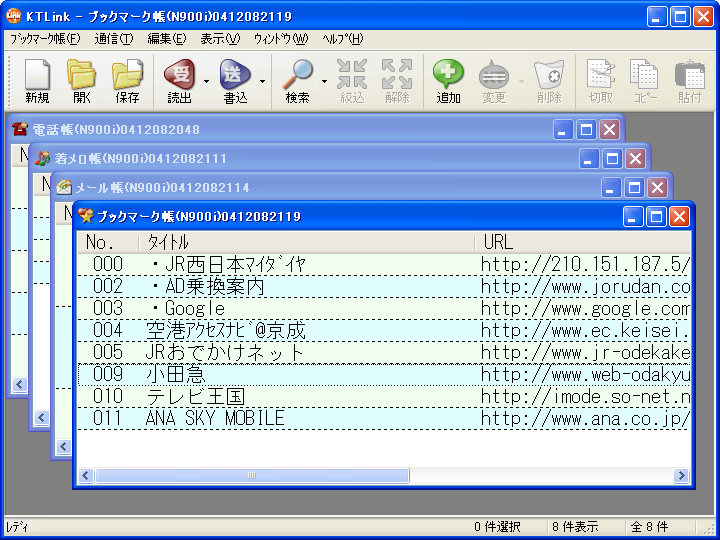This screenshot has width=720, height=540.
Task: Select bookmark row ・Google
Action: tap(384, 308)
